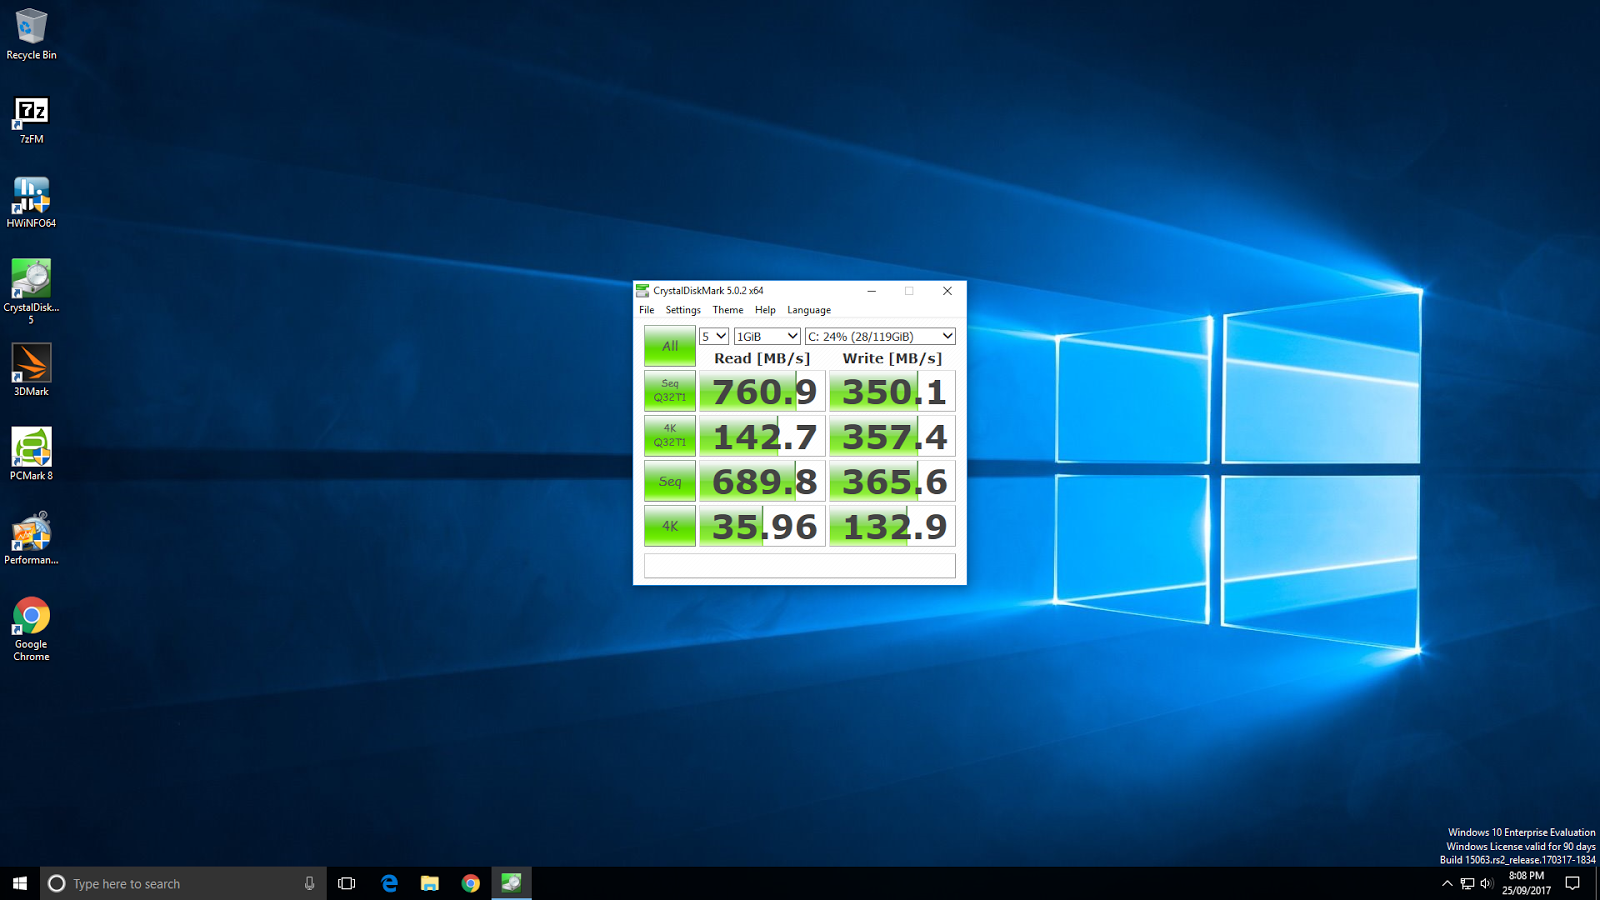Run the Seq Q32T1 test
The width and height of the screenshot is (1600, 900).
coord(670,391)
